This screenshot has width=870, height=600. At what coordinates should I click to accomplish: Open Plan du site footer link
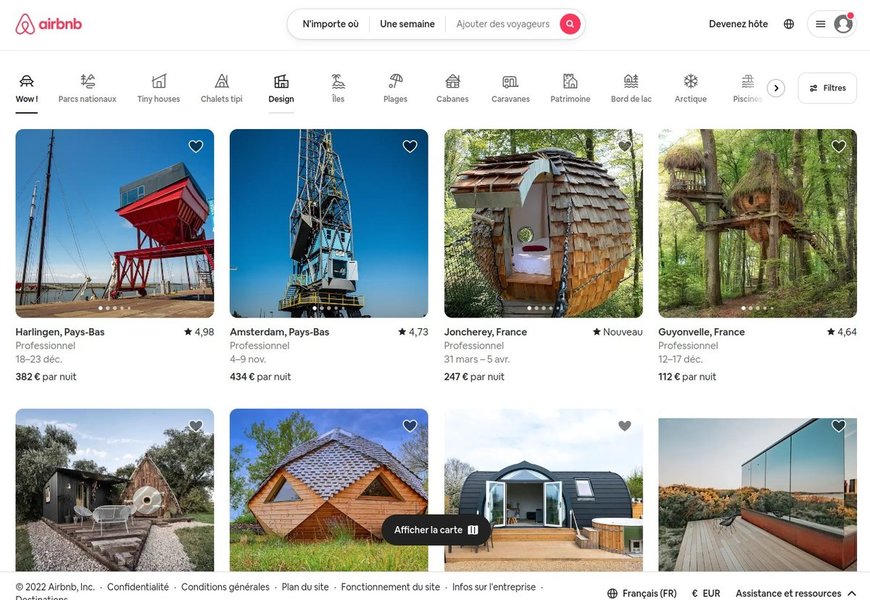coord(305,587)
